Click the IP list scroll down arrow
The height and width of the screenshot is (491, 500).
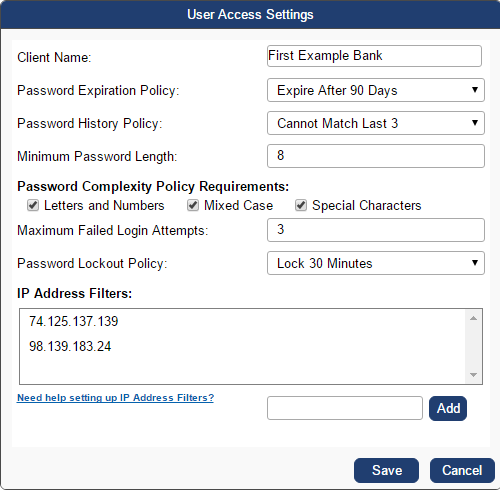coord(473,375)
